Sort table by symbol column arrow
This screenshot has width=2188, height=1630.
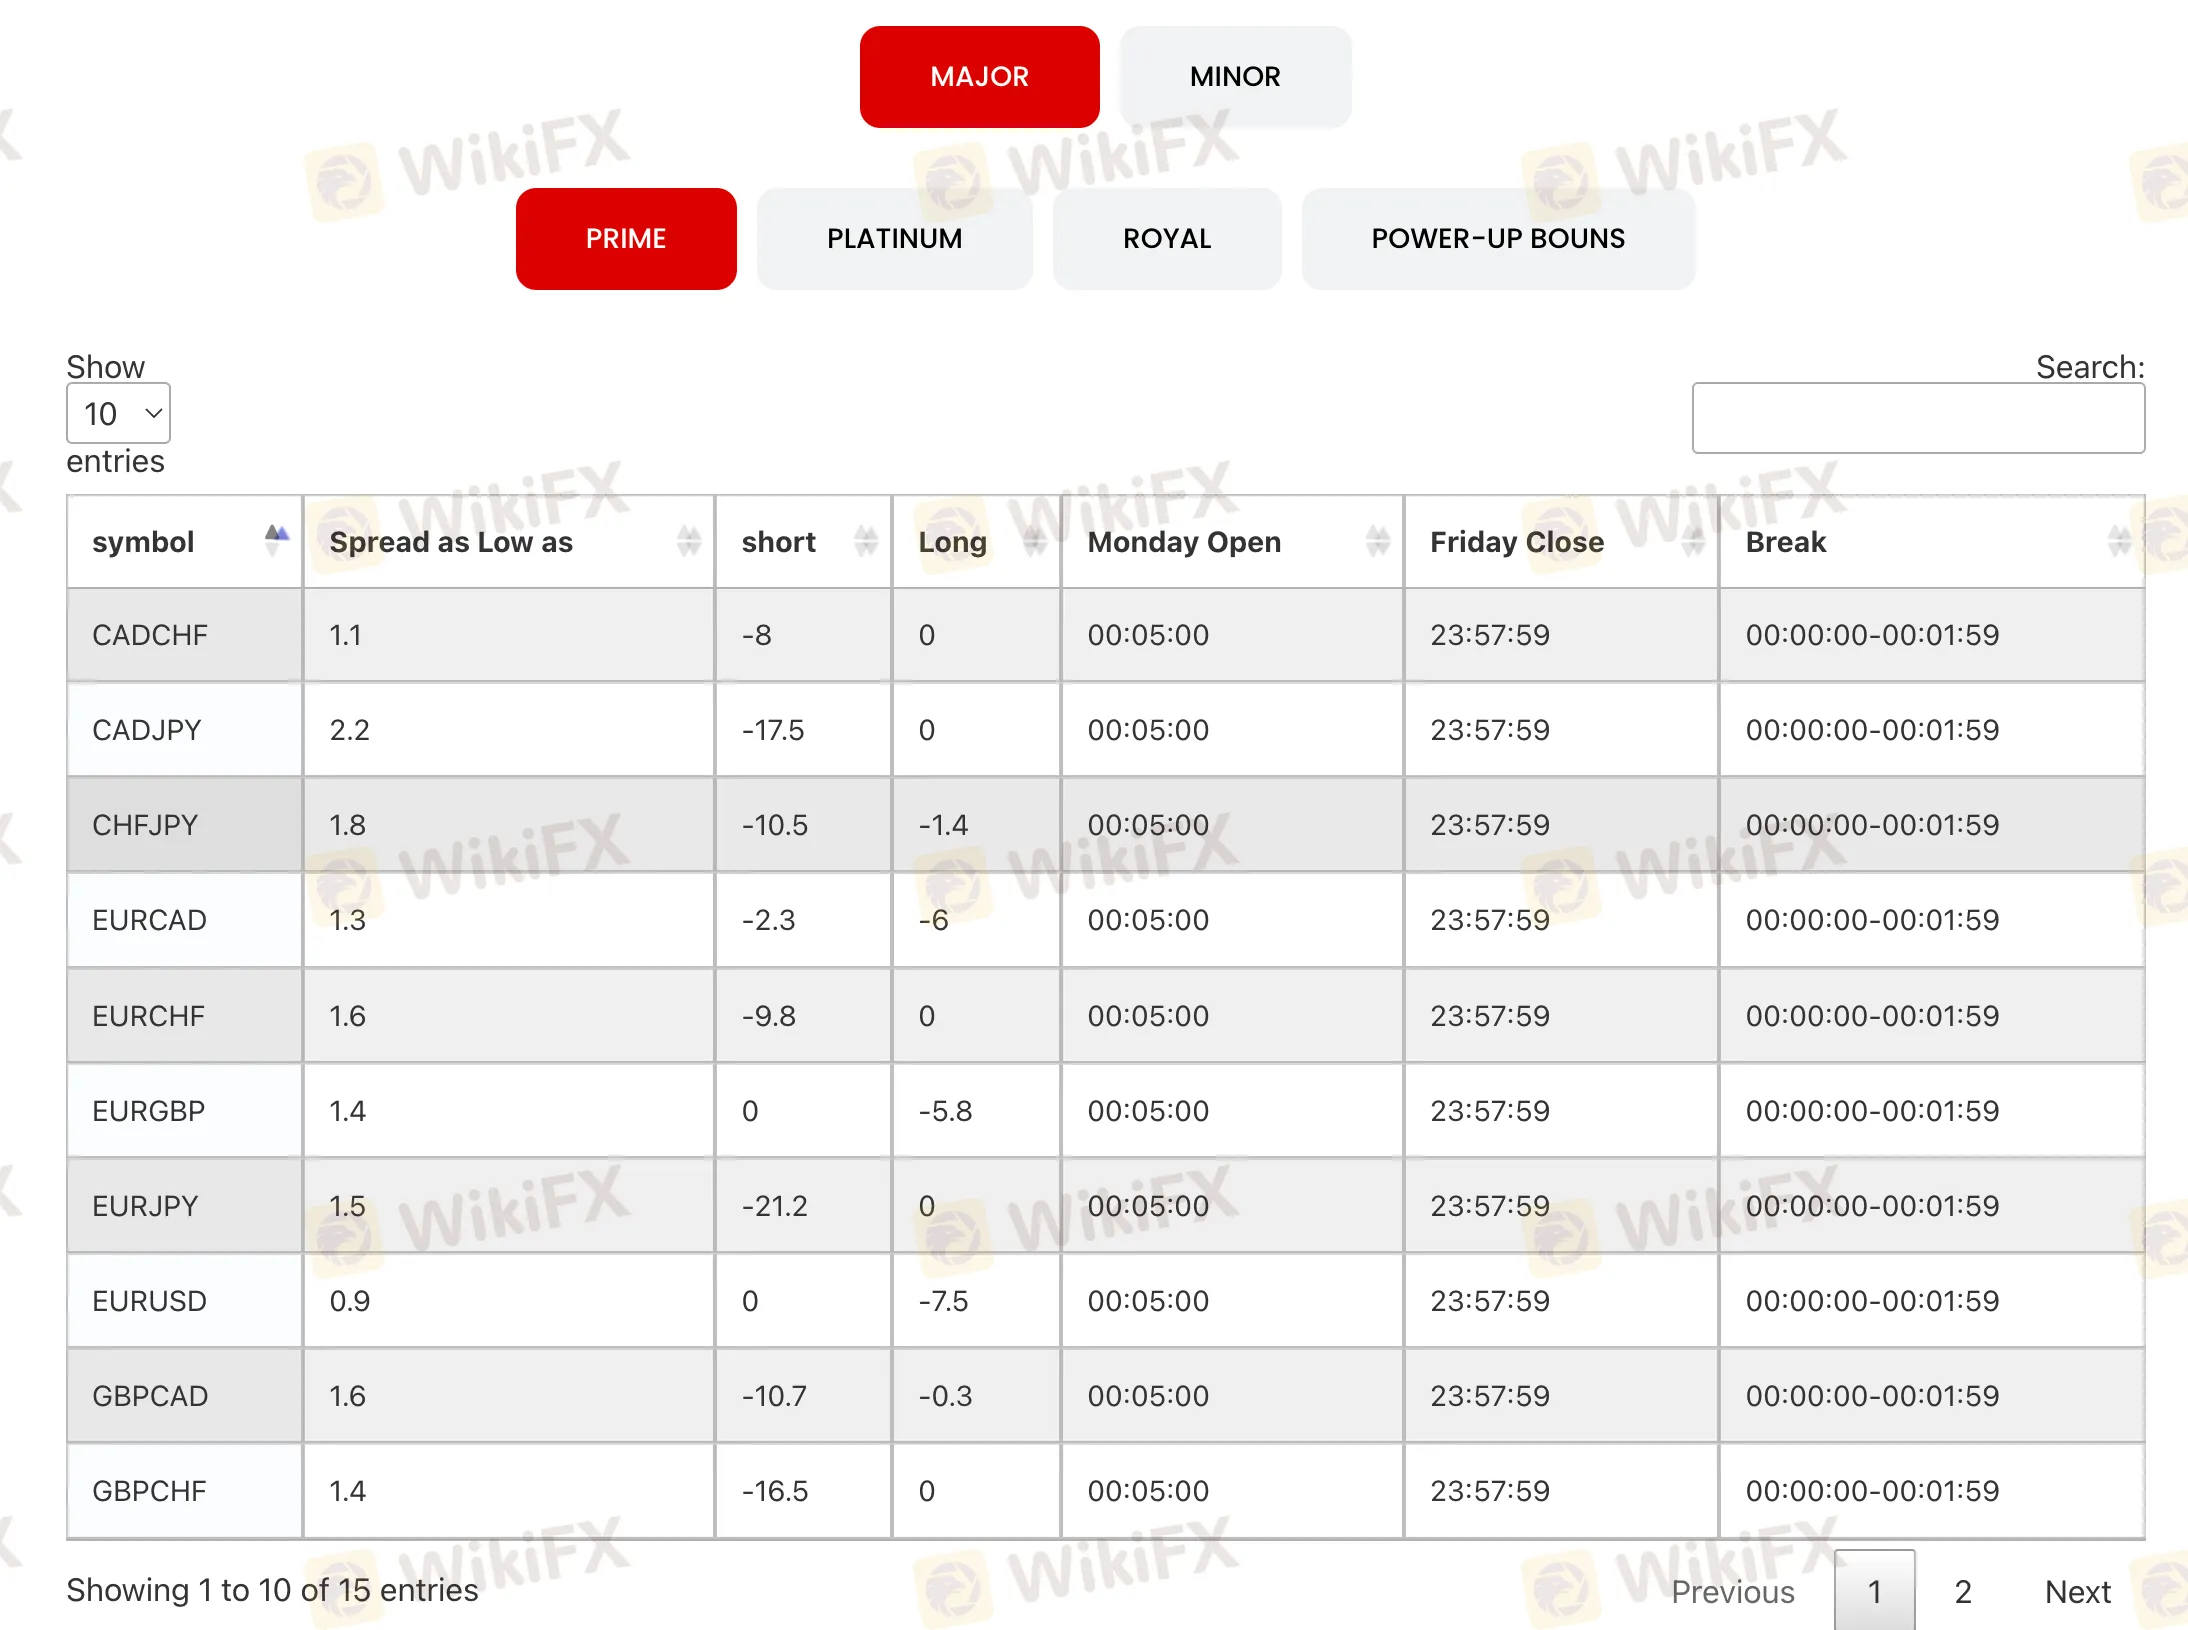pyautogui.click(x=276, y=540)
